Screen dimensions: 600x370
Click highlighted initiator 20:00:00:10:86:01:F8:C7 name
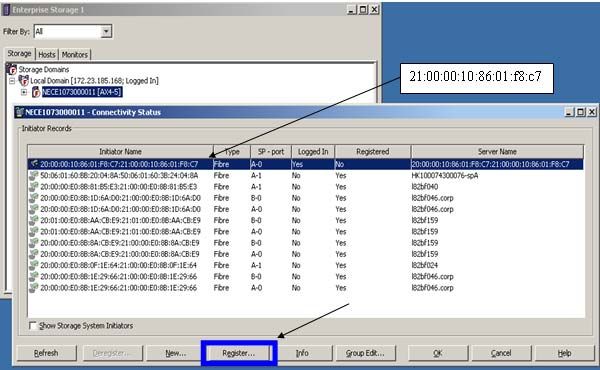click(x=119, y=164)
